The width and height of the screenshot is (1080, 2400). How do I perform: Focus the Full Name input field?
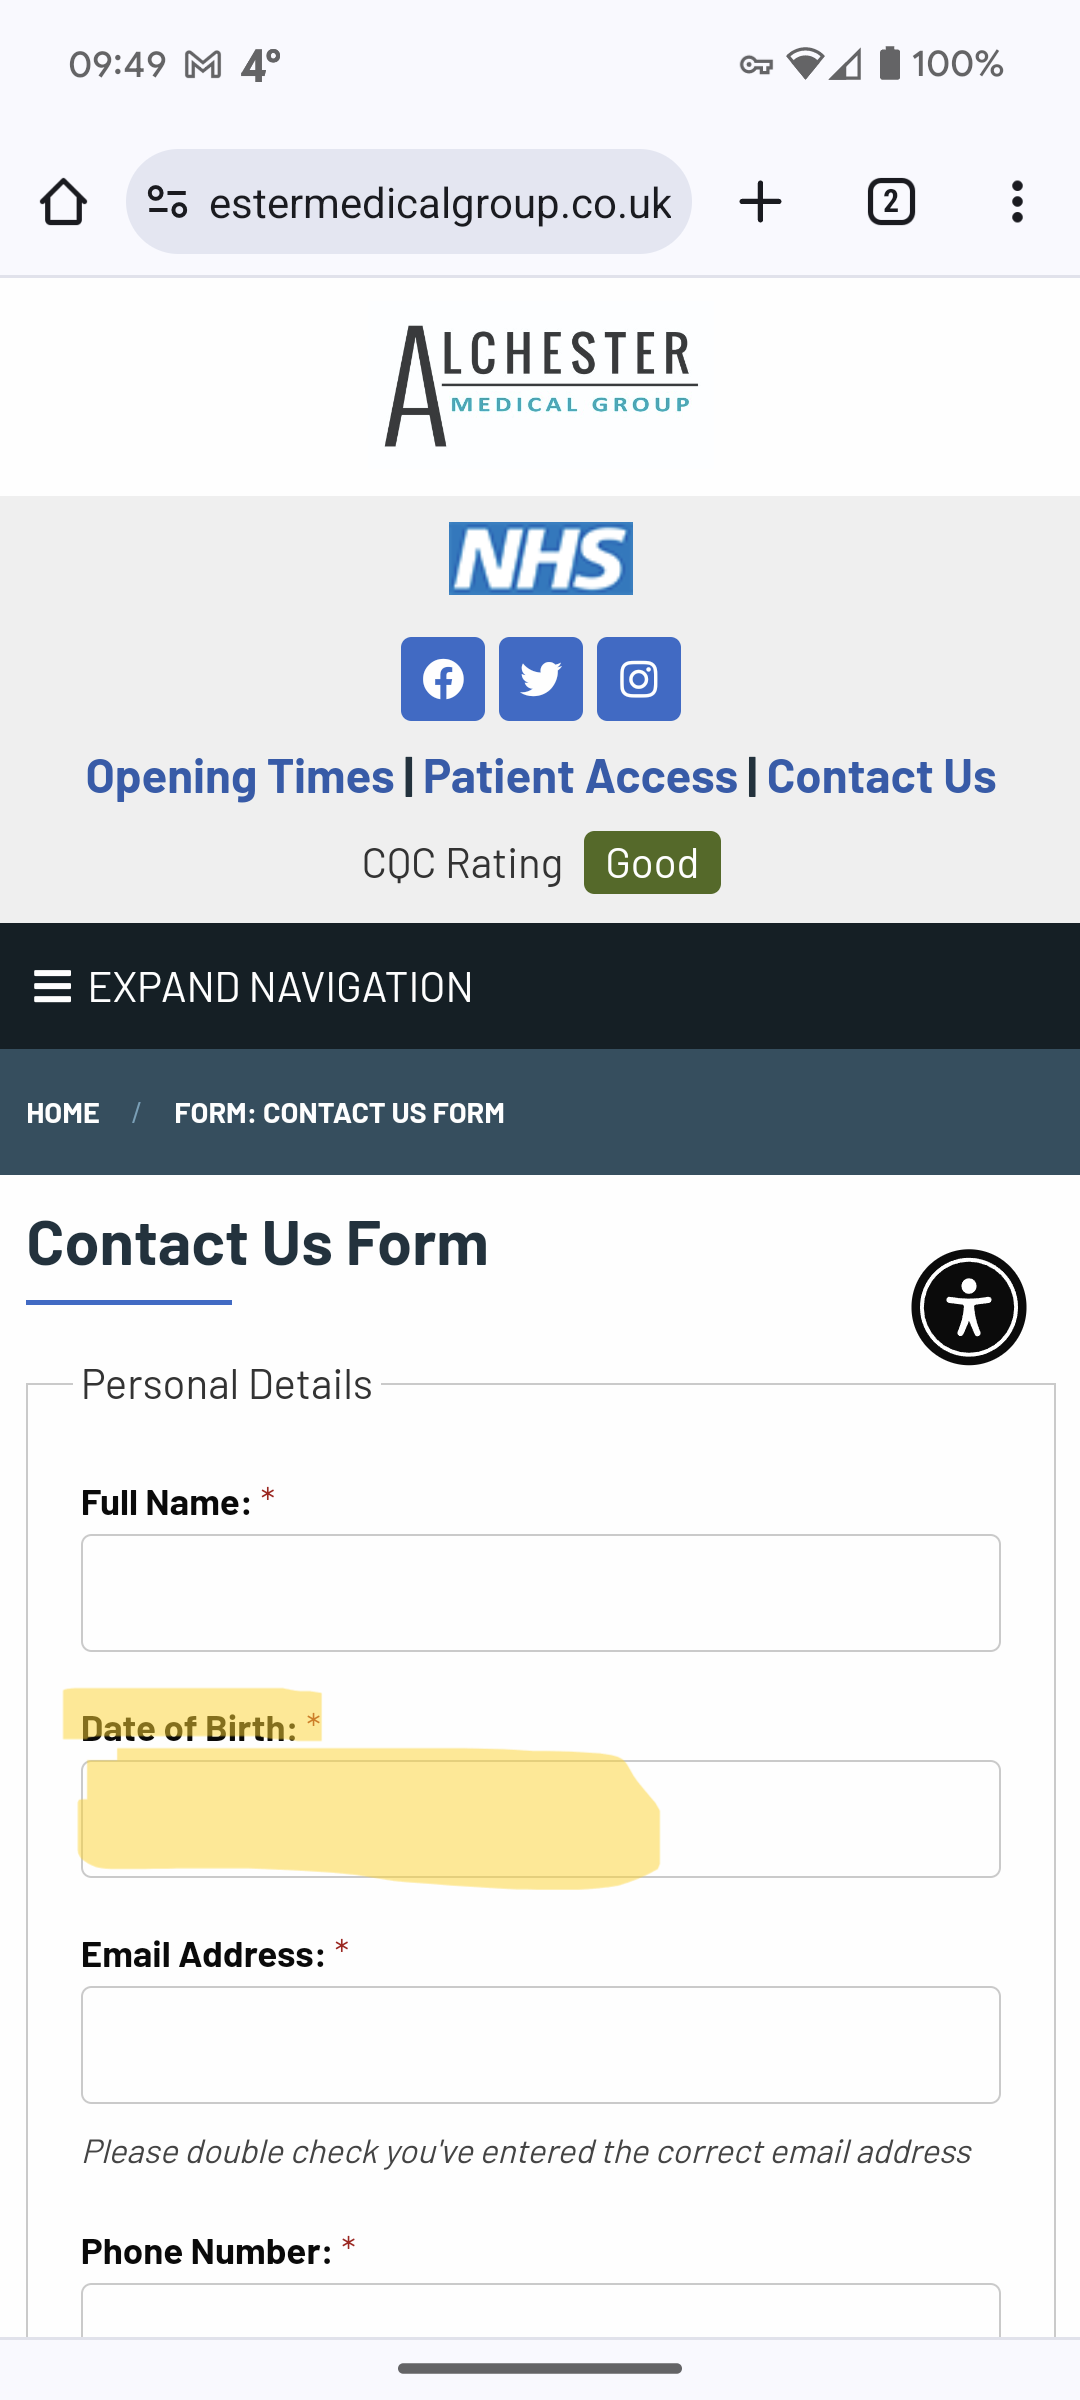[x=541, y=1593]
